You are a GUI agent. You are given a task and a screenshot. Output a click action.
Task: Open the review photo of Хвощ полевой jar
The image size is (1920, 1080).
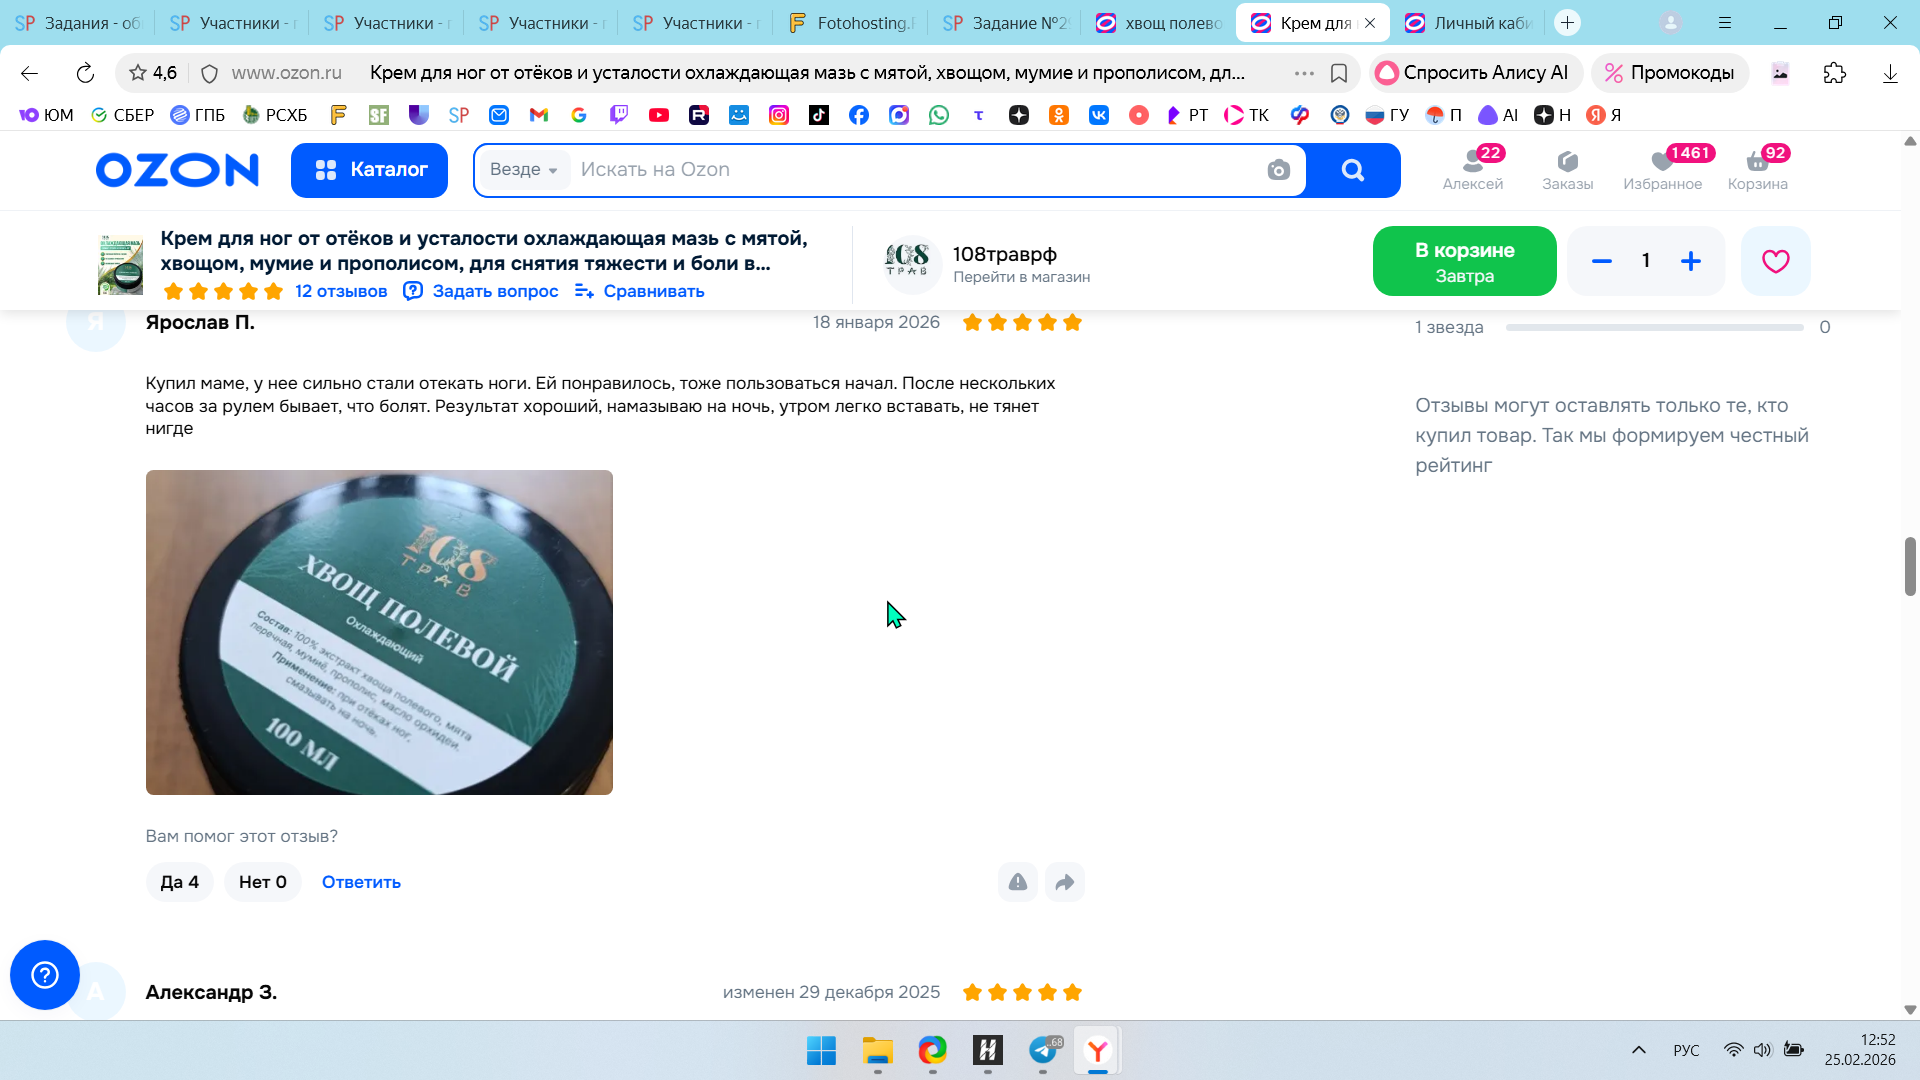point(379,632)
